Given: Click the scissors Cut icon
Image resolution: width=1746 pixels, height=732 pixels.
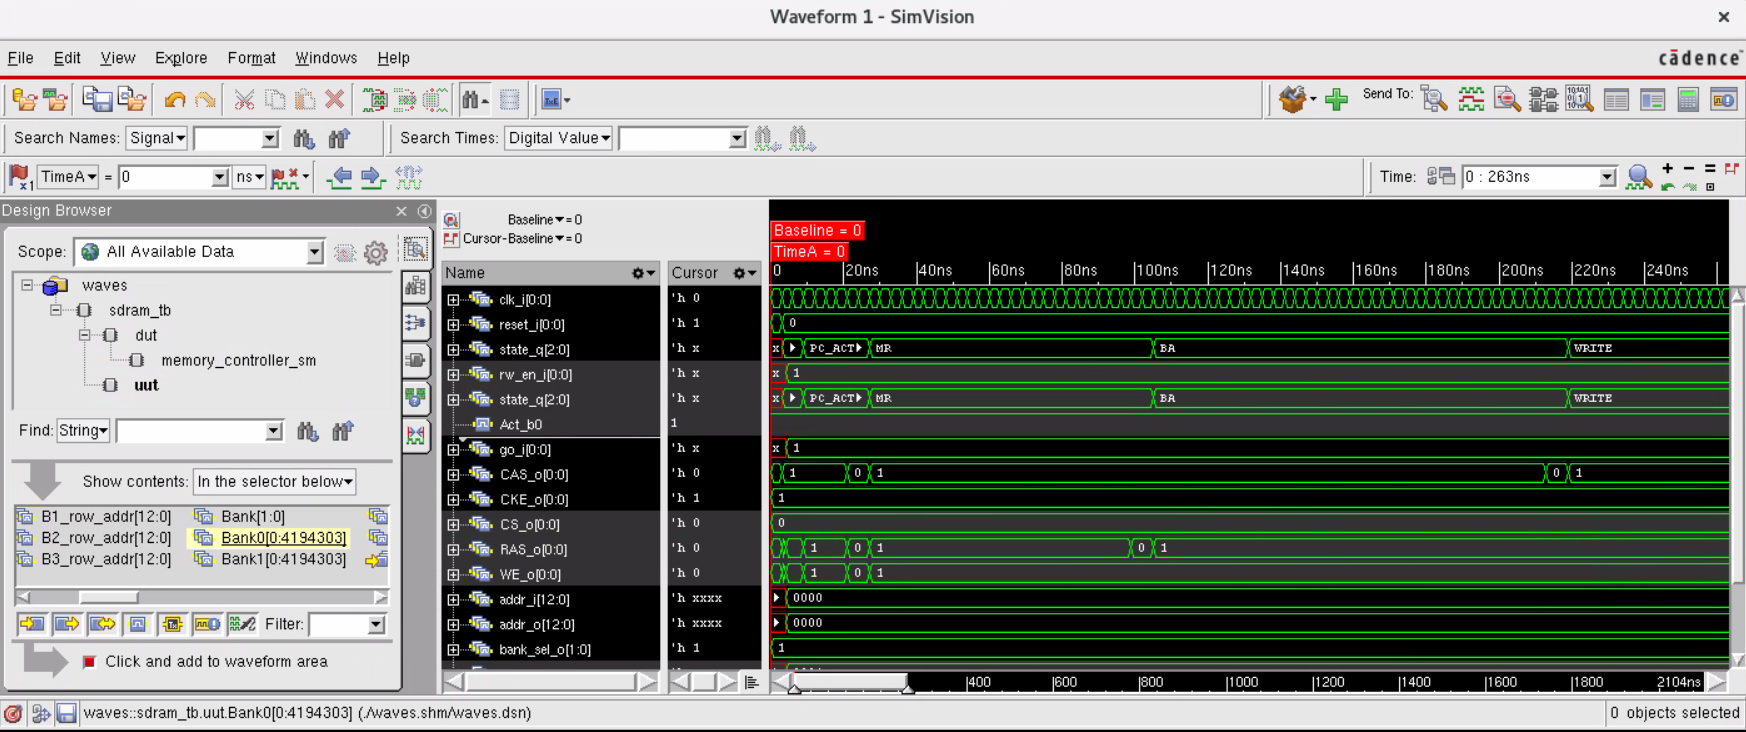Looking at the screenshot, I should click(244, 99).
